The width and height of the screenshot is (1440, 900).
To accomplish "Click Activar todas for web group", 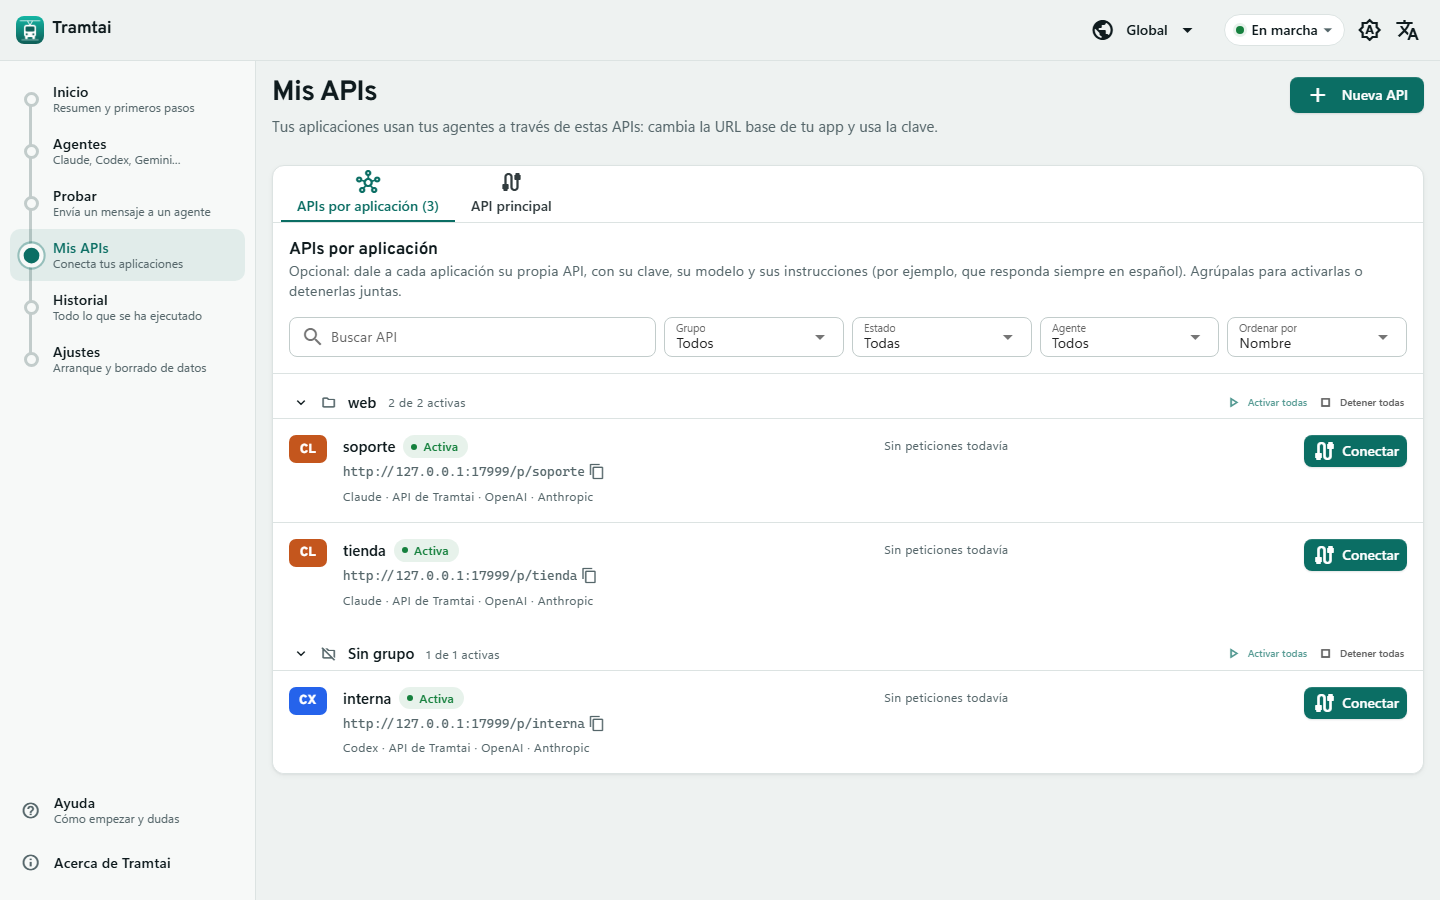I will pyautogui.click(x=1268, y=403).
